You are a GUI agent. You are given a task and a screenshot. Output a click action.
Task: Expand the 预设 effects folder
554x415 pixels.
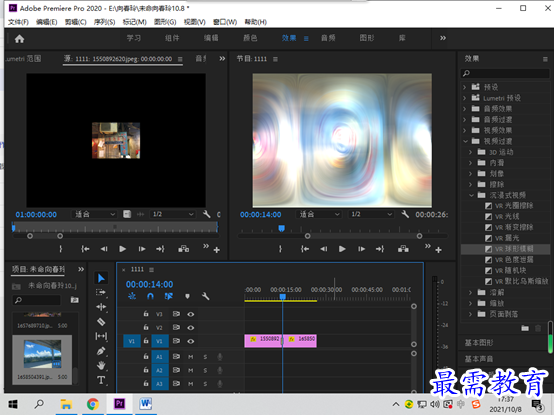[465, 87]
